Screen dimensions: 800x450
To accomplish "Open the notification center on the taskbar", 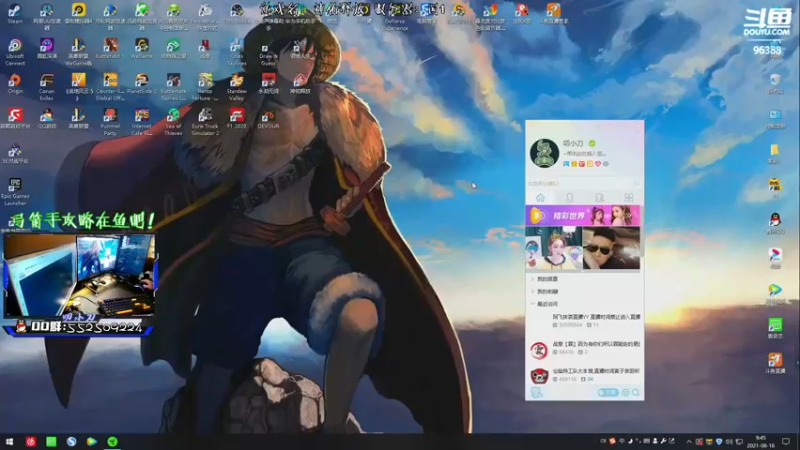I will tap(786, 441).
